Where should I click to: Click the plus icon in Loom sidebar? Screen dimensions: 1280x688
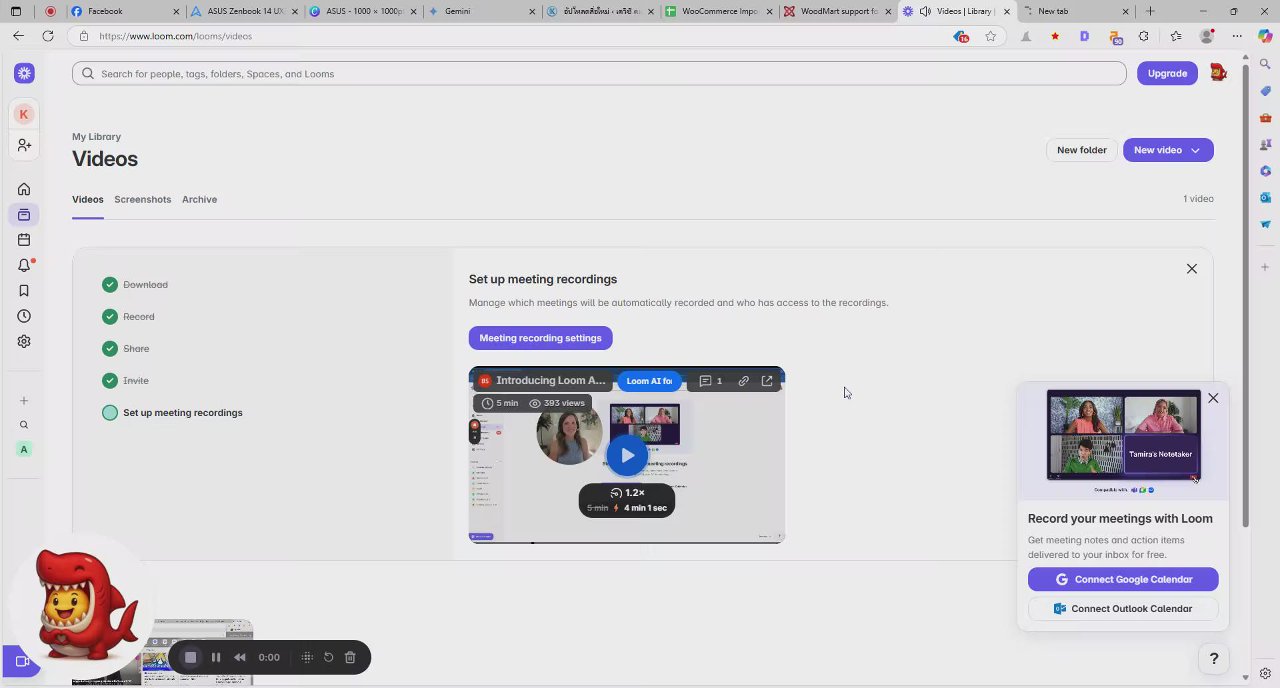tap(24, 401)
